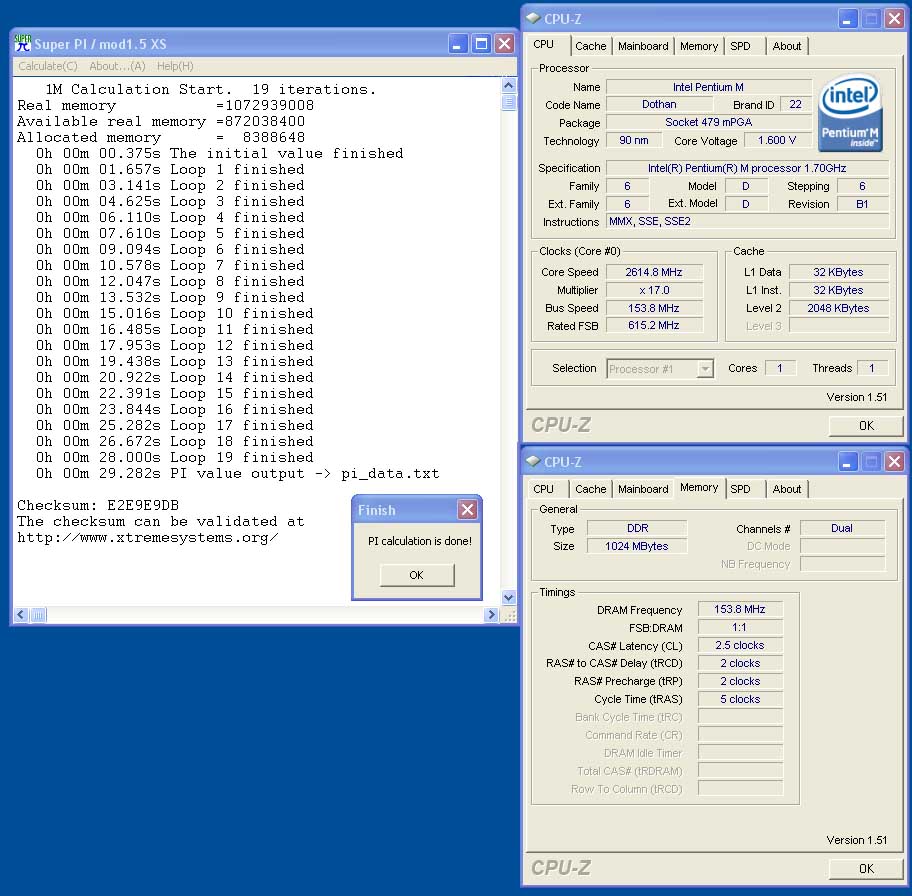The width and height of the screenshot is (912, 896).
Task: Open Mainboard tab in bottom CPU-Z window
Action: pos(643,489)
